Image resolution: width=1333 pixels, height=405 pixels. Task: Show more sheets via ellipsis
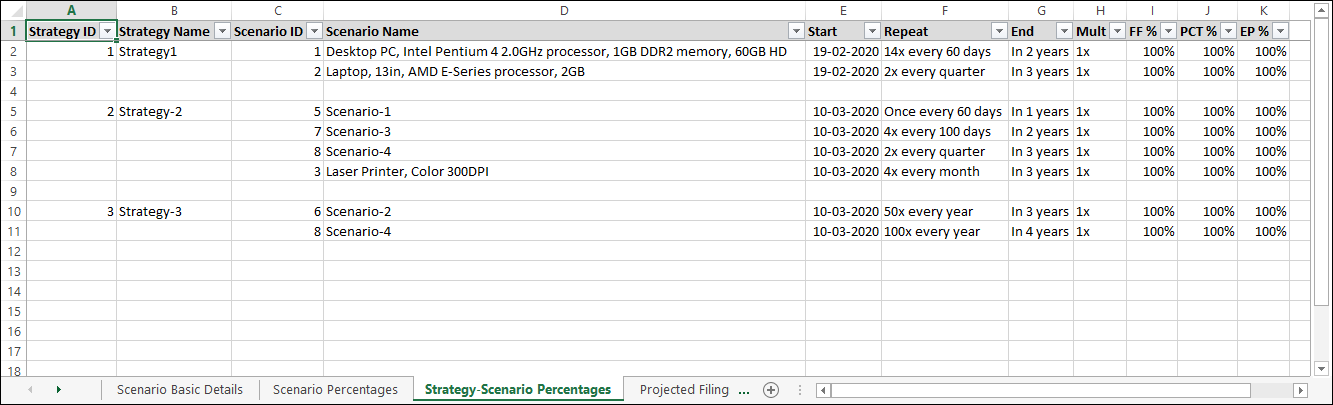744,390
